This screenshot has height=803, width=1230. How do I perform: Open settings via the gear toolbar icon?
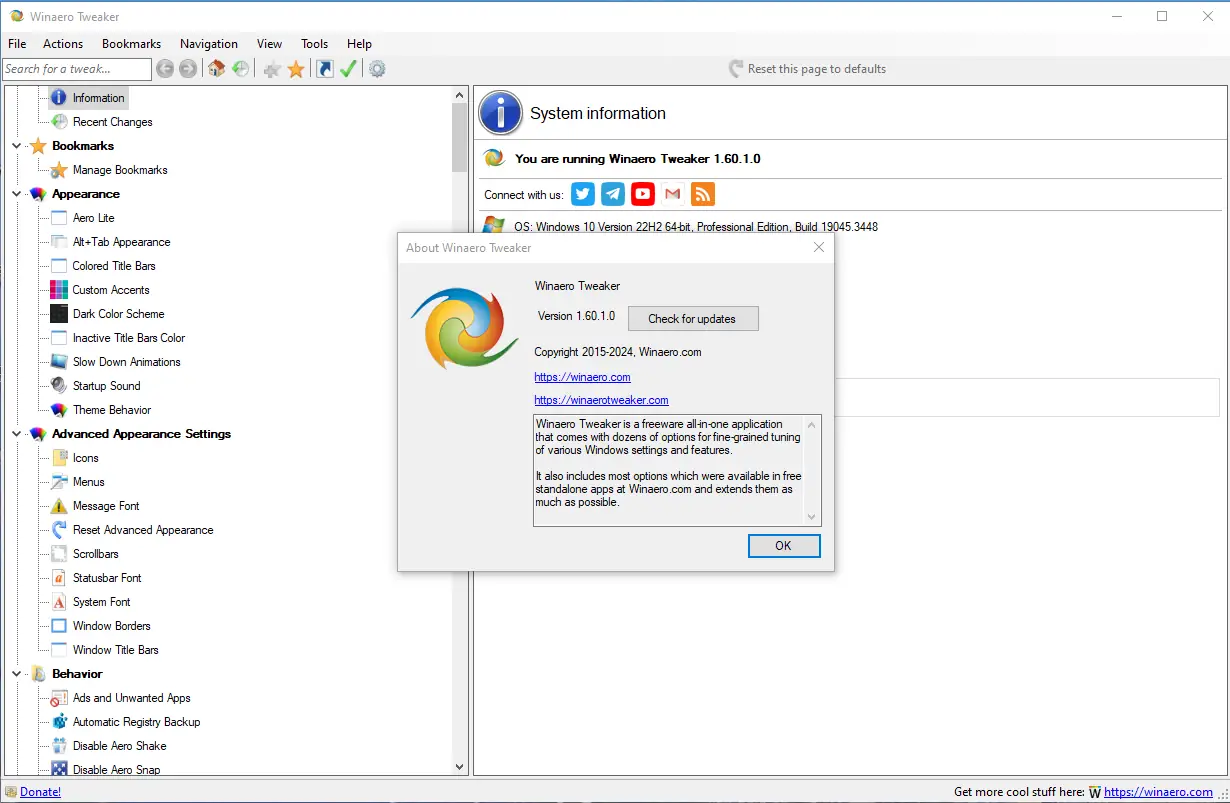377,68
